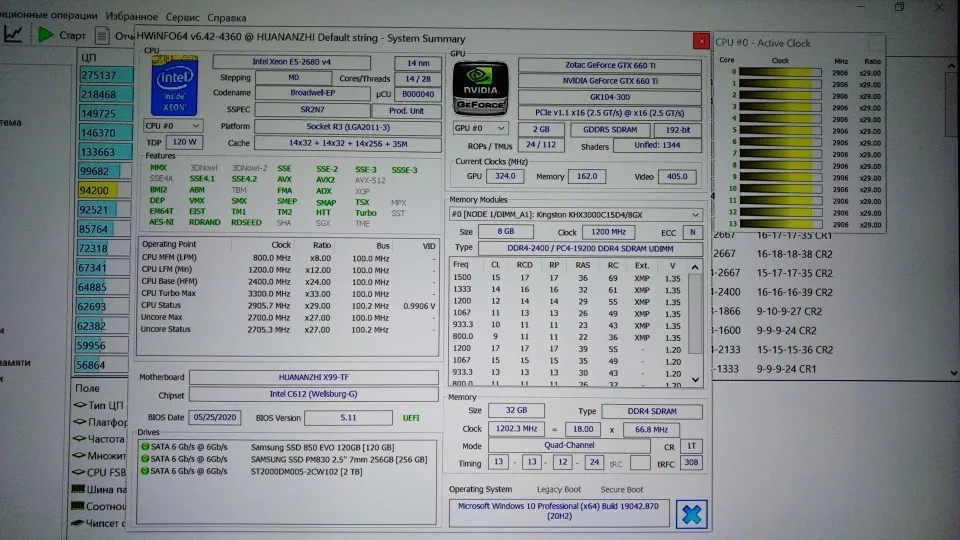Click the Socket R3 (LGA2011-3) platform field
This screenshot has height=540, width=960.
348,127
